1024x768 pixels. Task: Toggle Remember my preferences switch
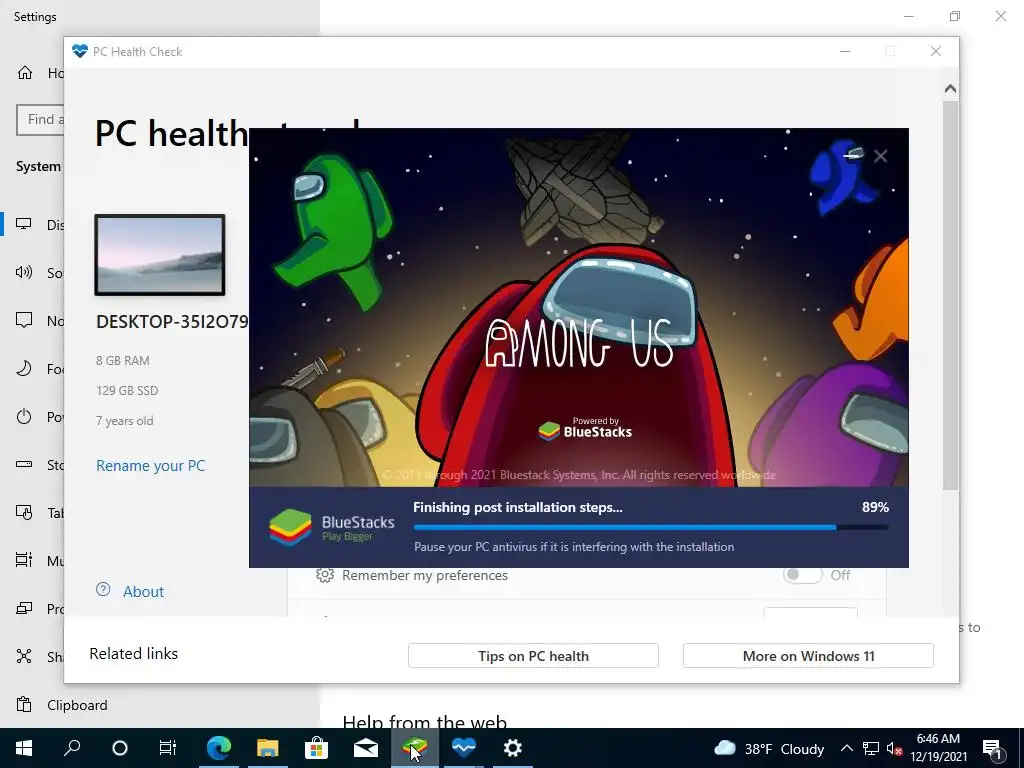pos(803,575)
